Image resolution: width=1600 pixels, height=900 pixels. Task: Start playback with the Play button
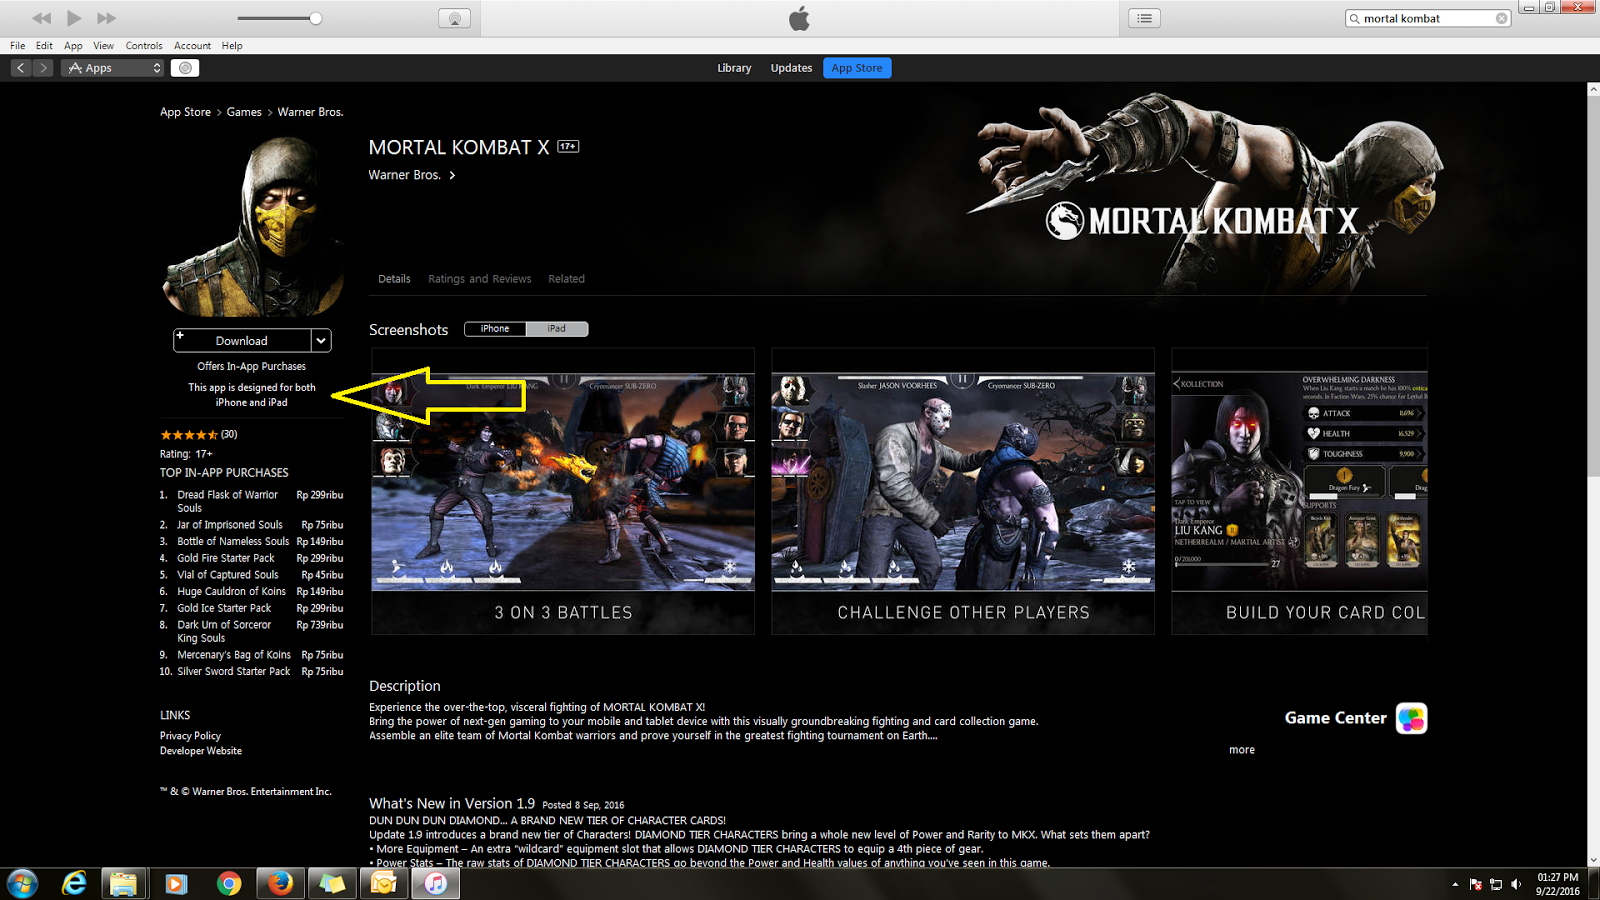[74, 18]
